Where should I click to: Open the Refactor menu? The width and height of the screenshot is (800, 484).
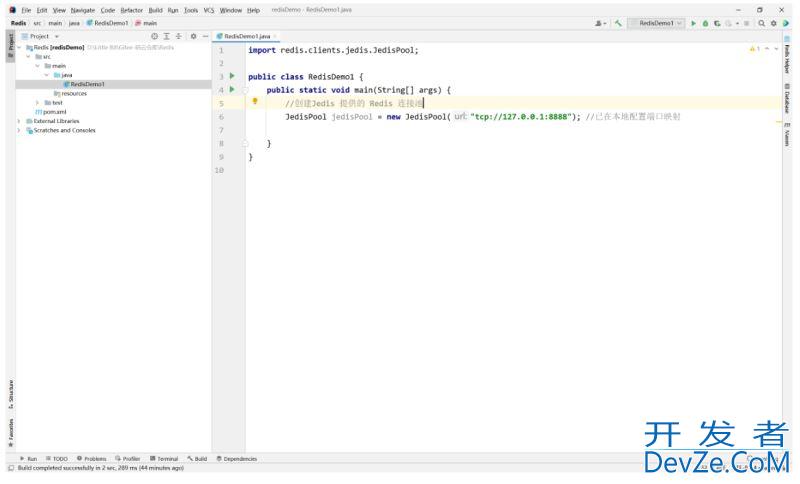coord(132,10)
